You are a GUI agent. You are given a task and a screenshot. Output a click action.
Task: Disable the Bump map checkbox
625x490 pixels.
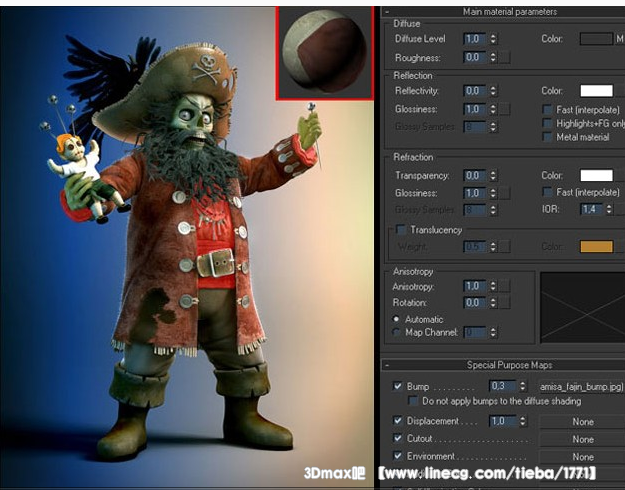pos(397,386)
